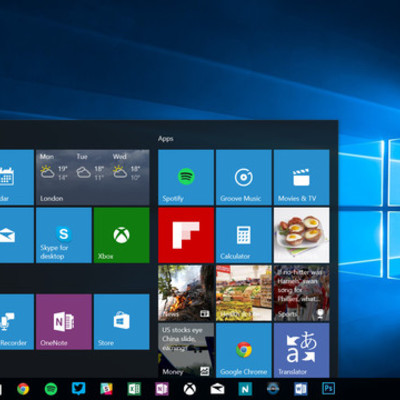Open the Mail envelope tile
Image resolution: width=400 pixels, height=400 pixels.
point(17,235)
